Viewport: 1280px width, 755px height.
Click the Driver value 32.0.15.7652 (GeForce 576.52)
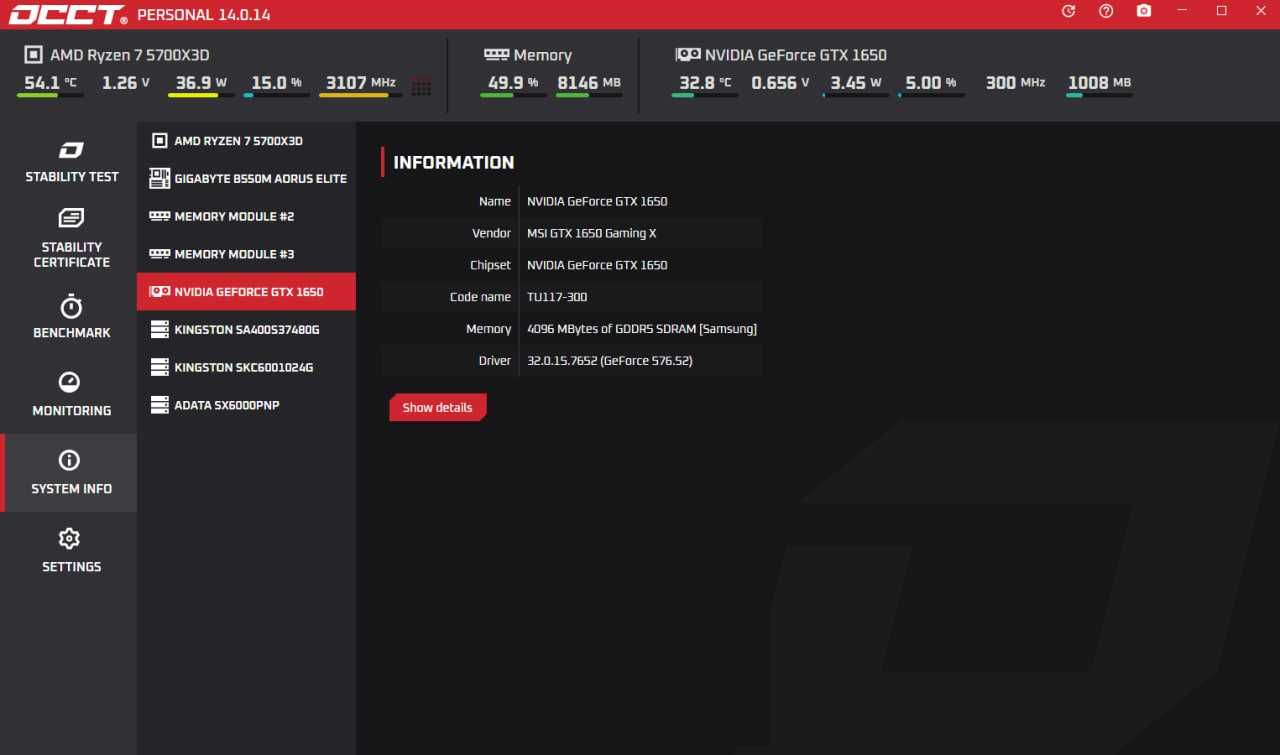[609, 361]
